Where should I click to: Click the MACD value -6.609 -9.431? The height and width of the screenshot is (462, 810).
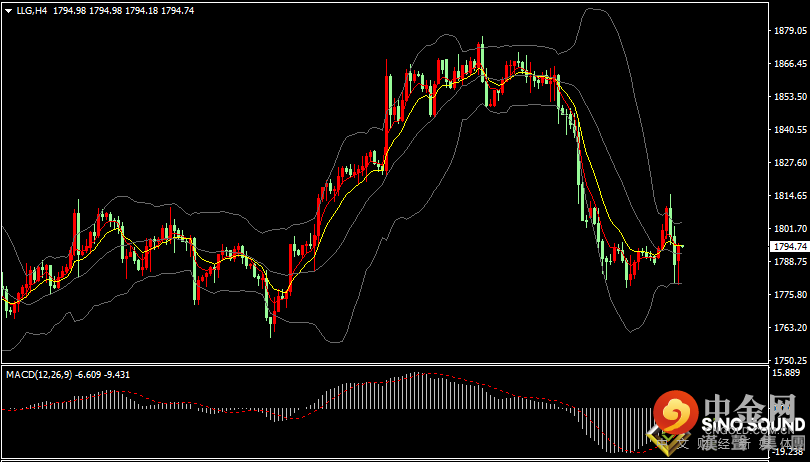(103, 375)
